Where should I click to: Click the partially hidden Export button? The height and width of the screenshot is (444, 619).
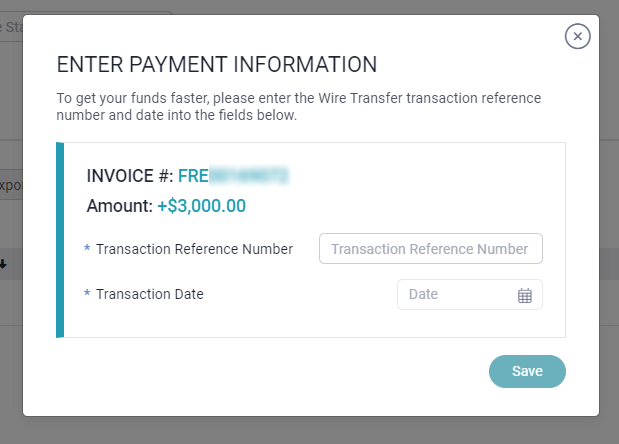point(11,185)
